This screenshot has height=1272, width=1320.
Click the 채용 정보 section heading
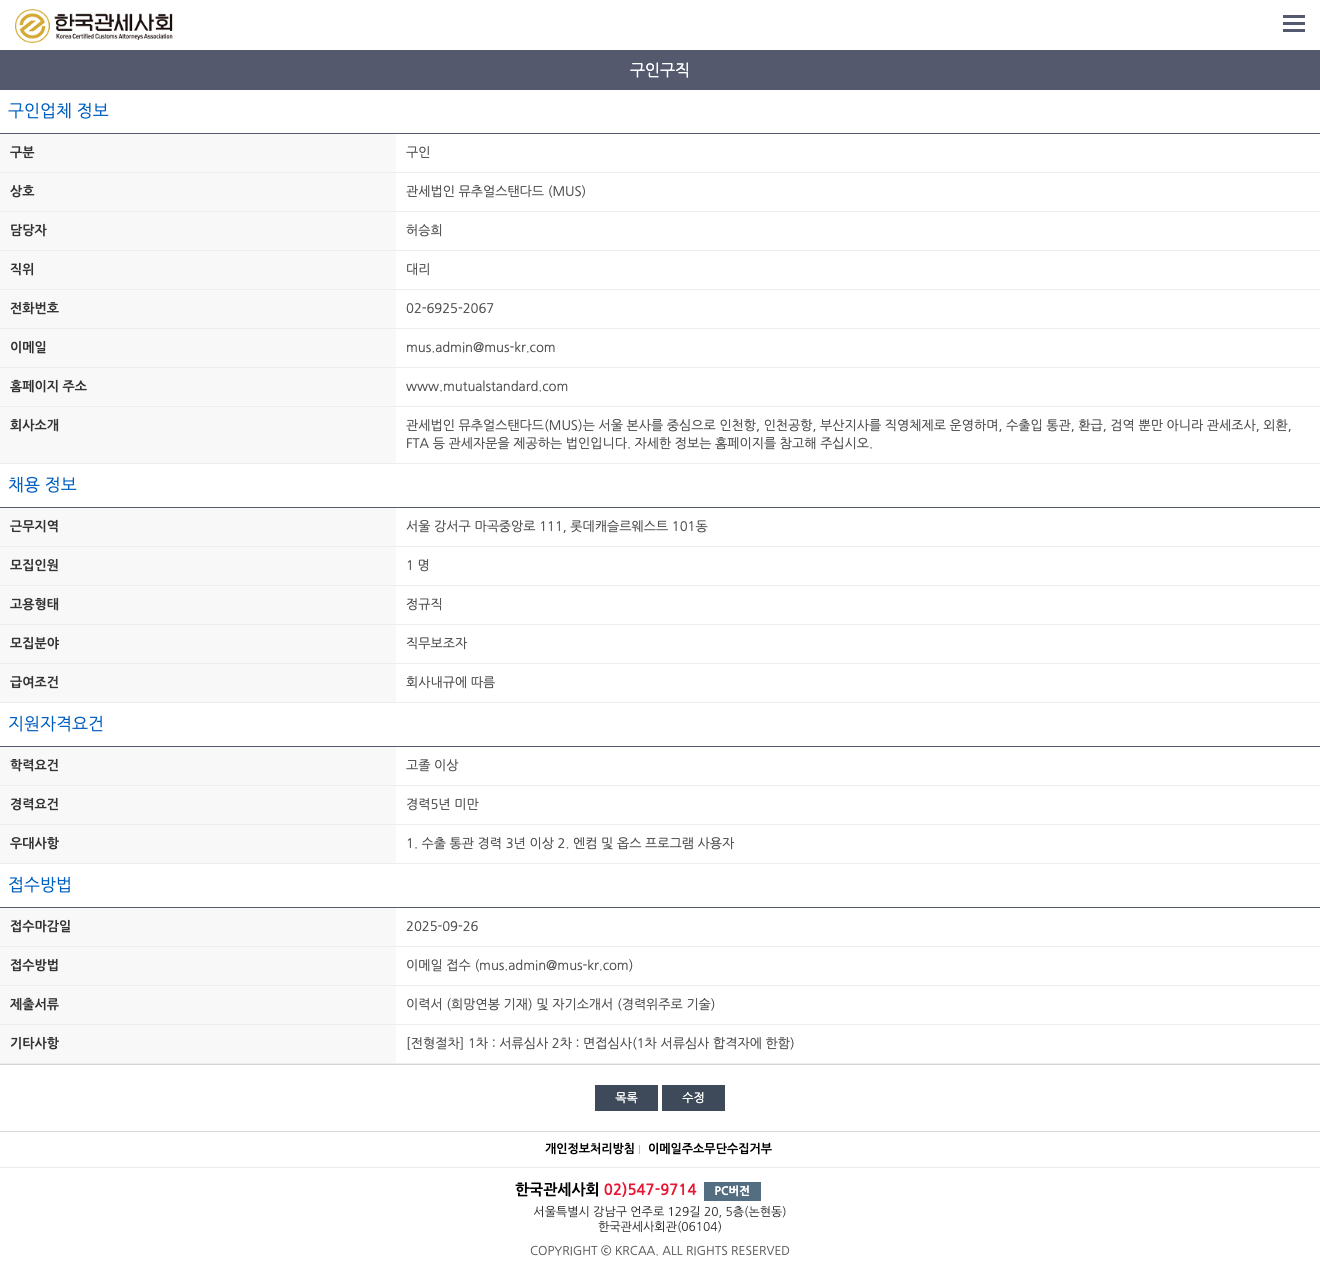click(42, 485)
